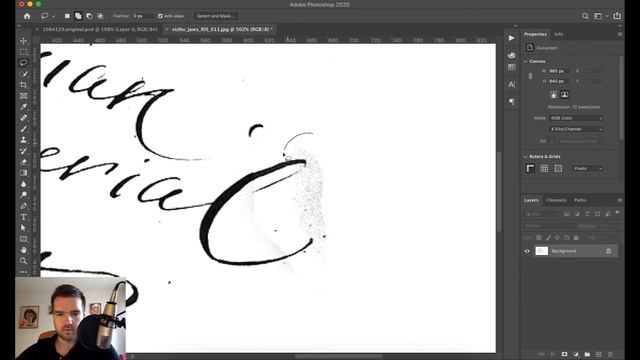Select the Healing Brush tool

[x=23, y=118]
